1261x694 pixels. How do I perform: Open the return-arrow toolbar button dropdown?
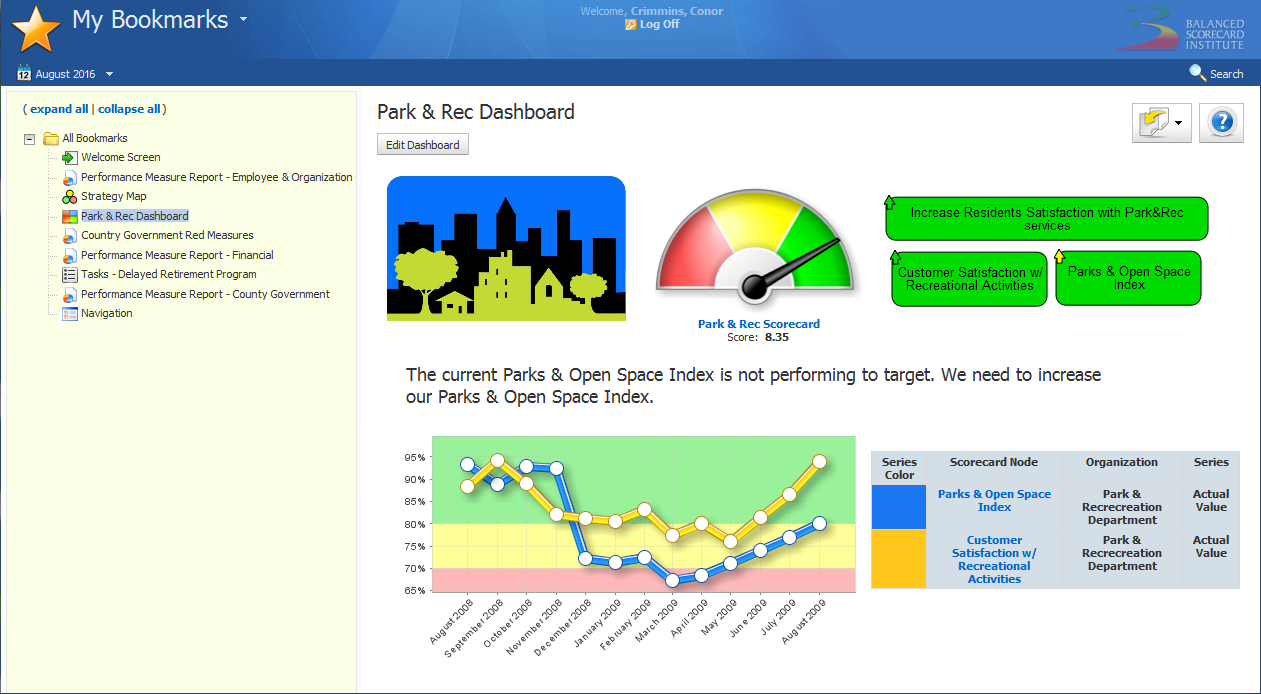tap(1180, 123)
